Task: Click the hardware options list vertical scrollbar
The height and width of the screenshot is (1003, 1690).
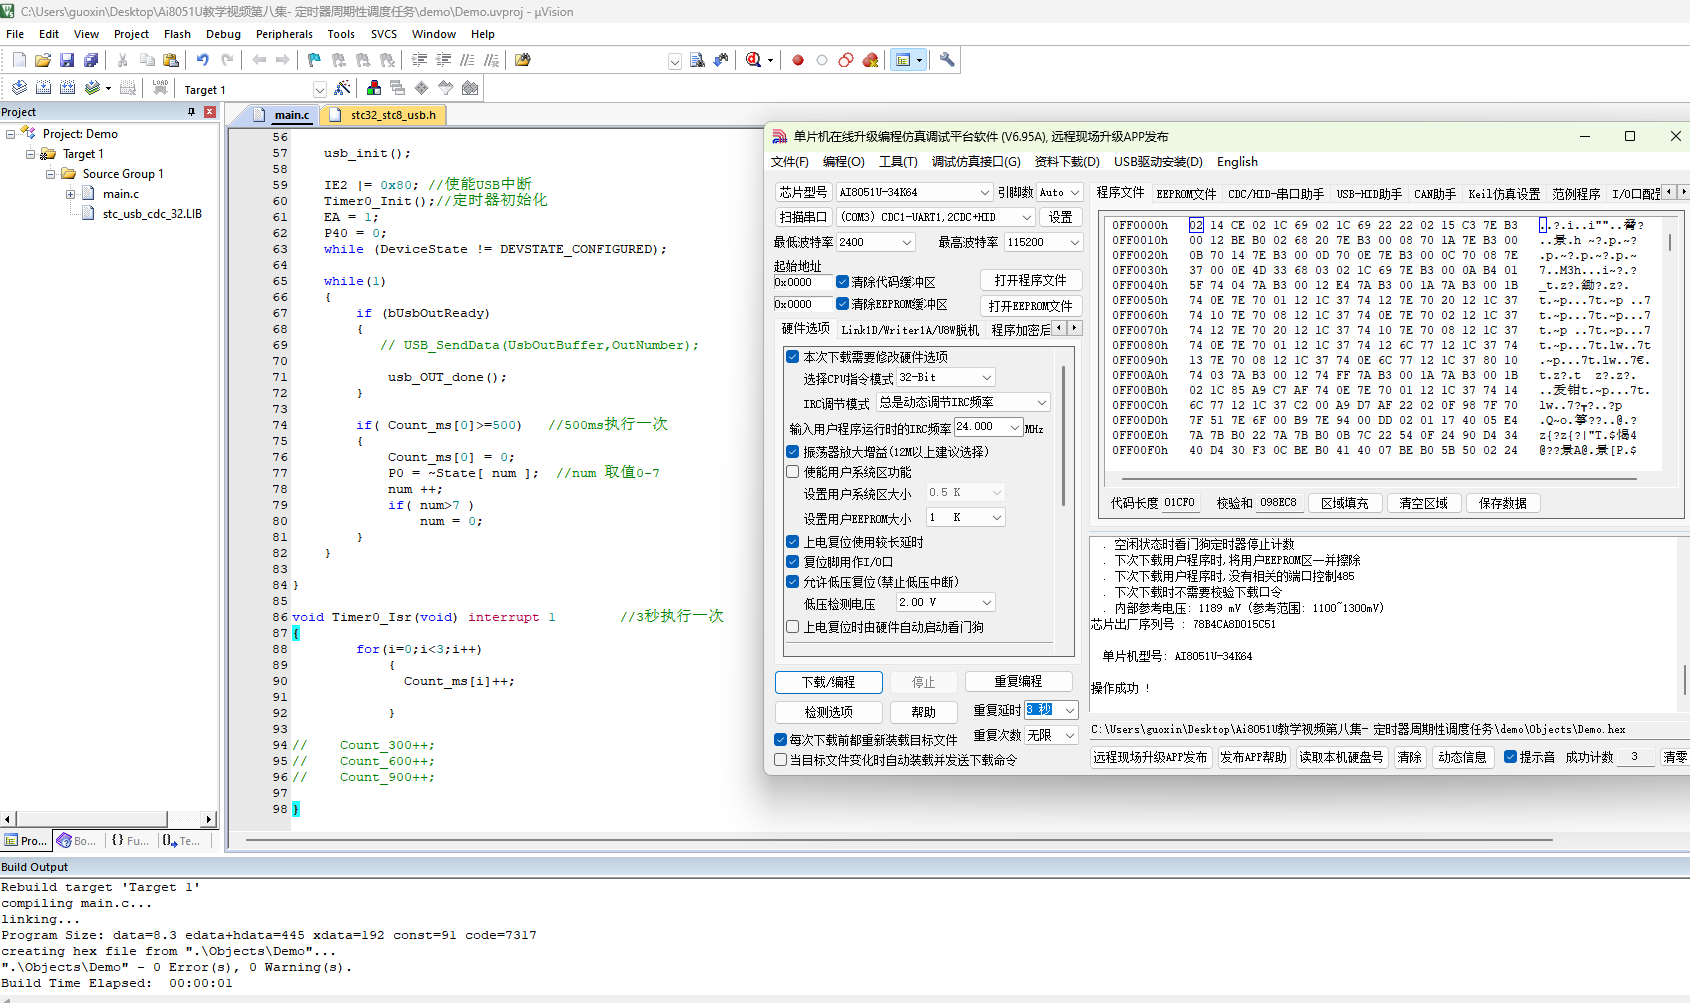Action: 1063,437
